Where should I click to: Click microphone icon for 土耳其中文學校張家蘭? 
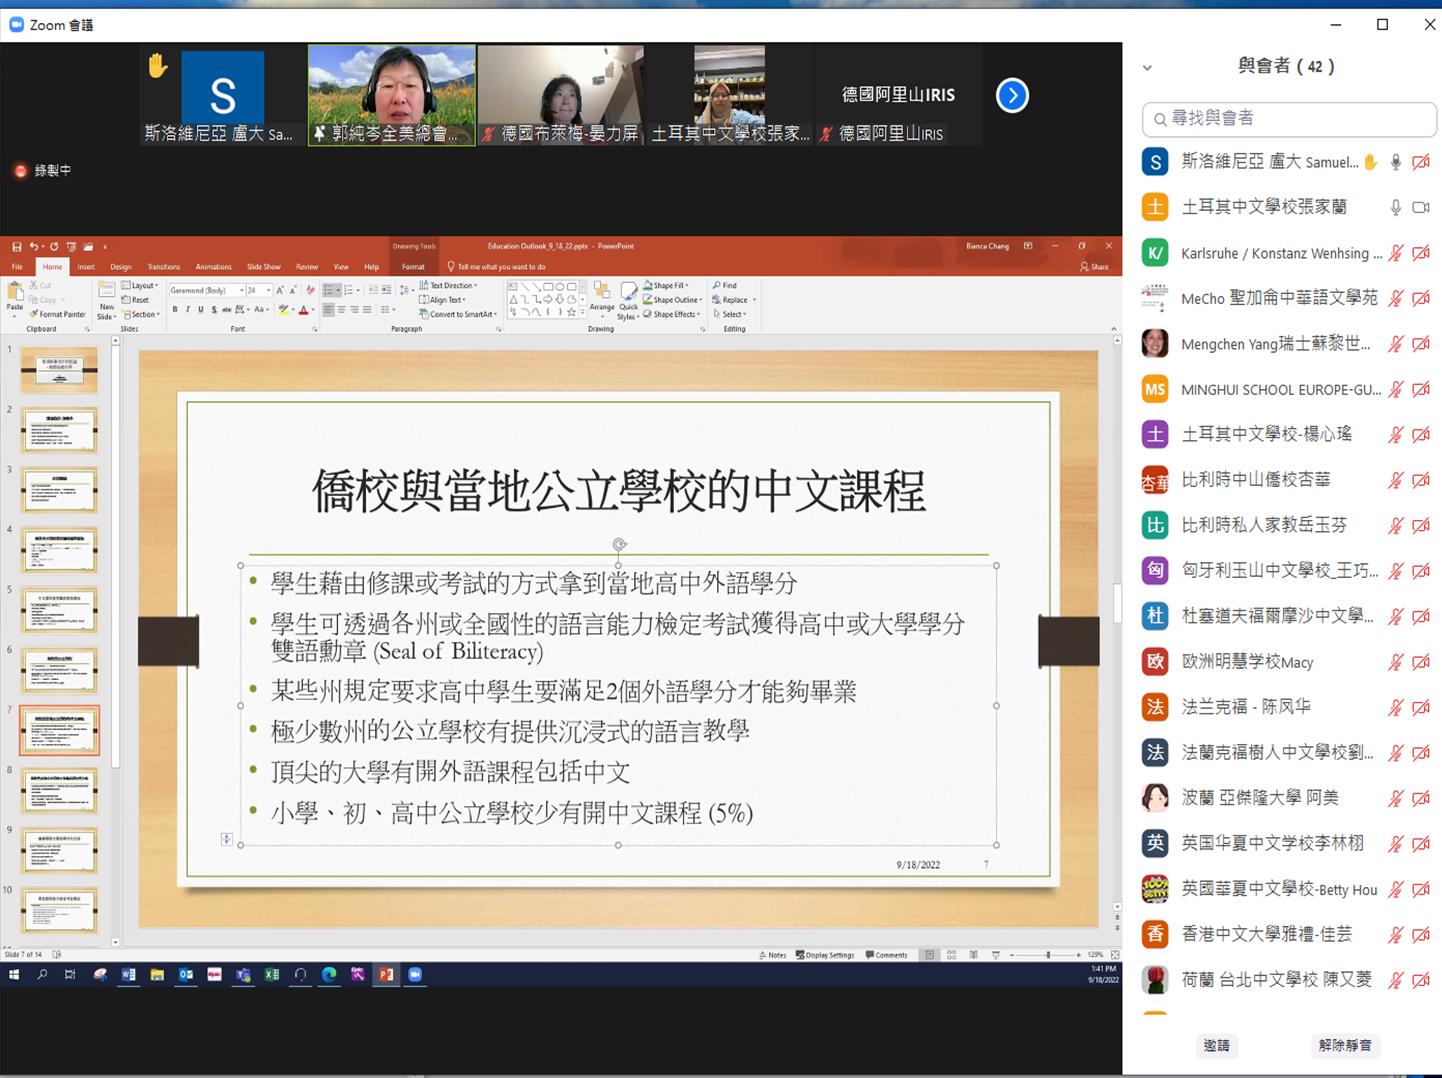coord(1395,208)
